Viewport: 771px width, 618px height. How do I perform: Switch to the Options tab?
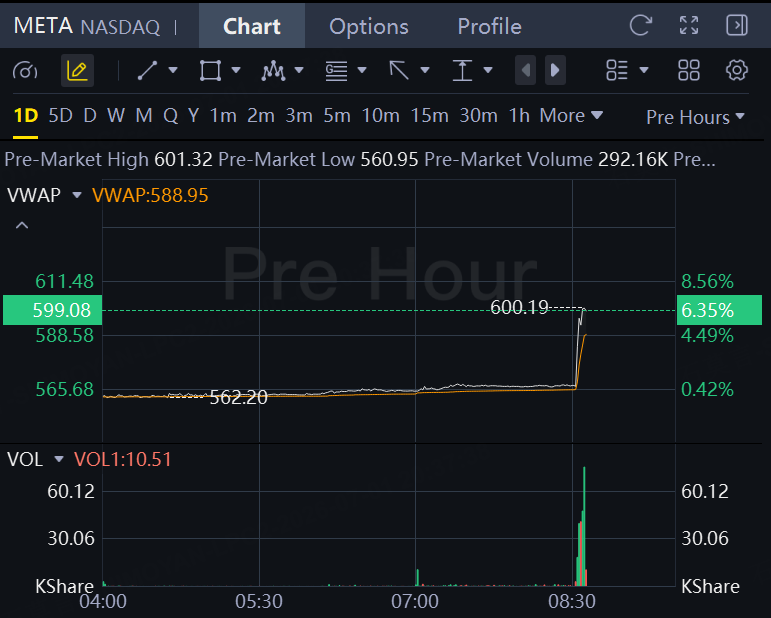click(369, 26)
